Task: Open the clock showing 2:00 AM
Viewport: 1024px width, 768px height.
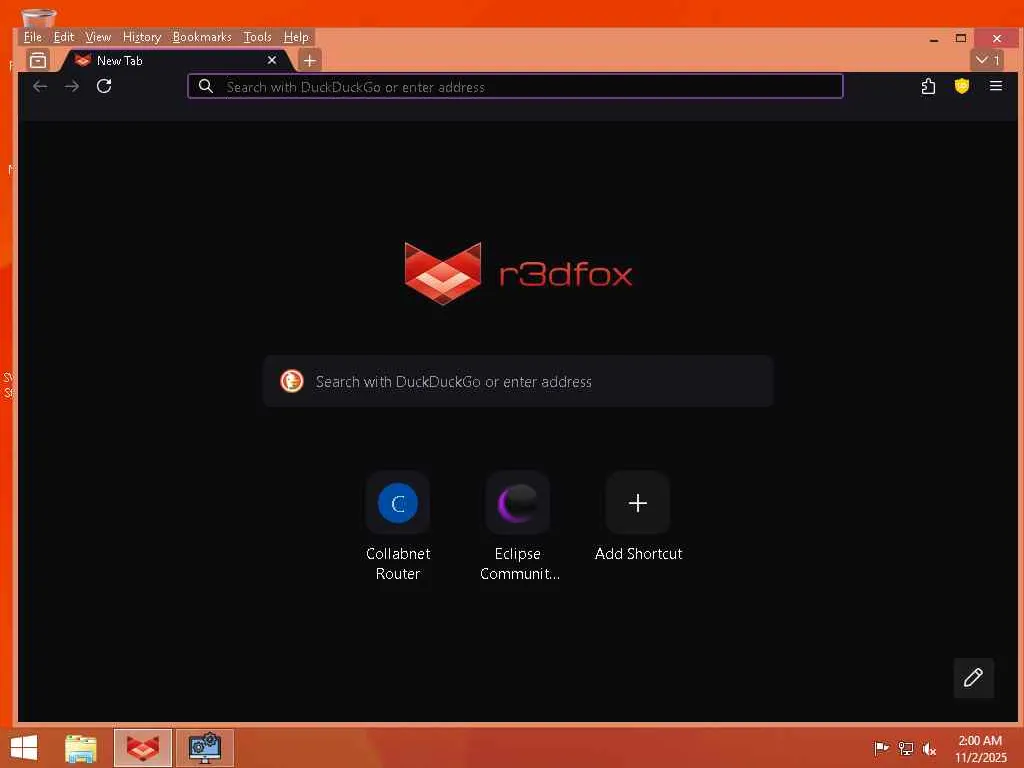Action: tap(980, 748)
